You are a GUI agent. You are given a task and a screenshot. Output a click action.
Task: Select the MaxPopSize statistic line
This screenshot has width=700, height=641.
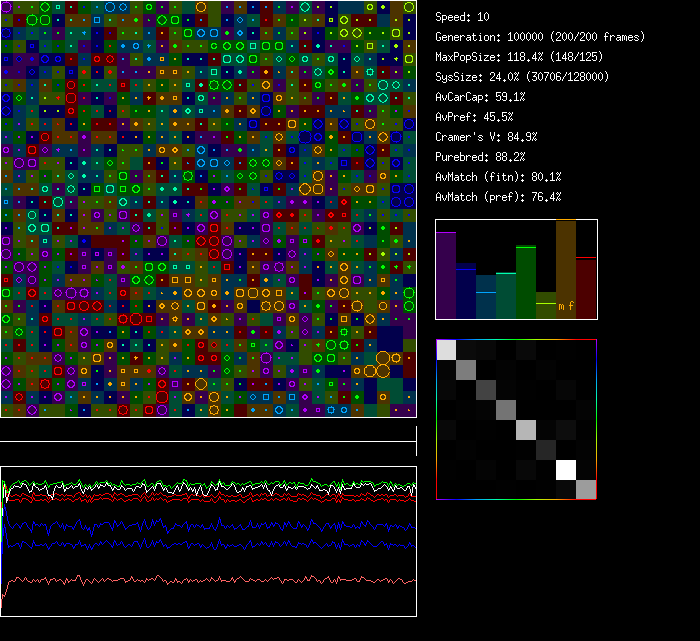519,57
